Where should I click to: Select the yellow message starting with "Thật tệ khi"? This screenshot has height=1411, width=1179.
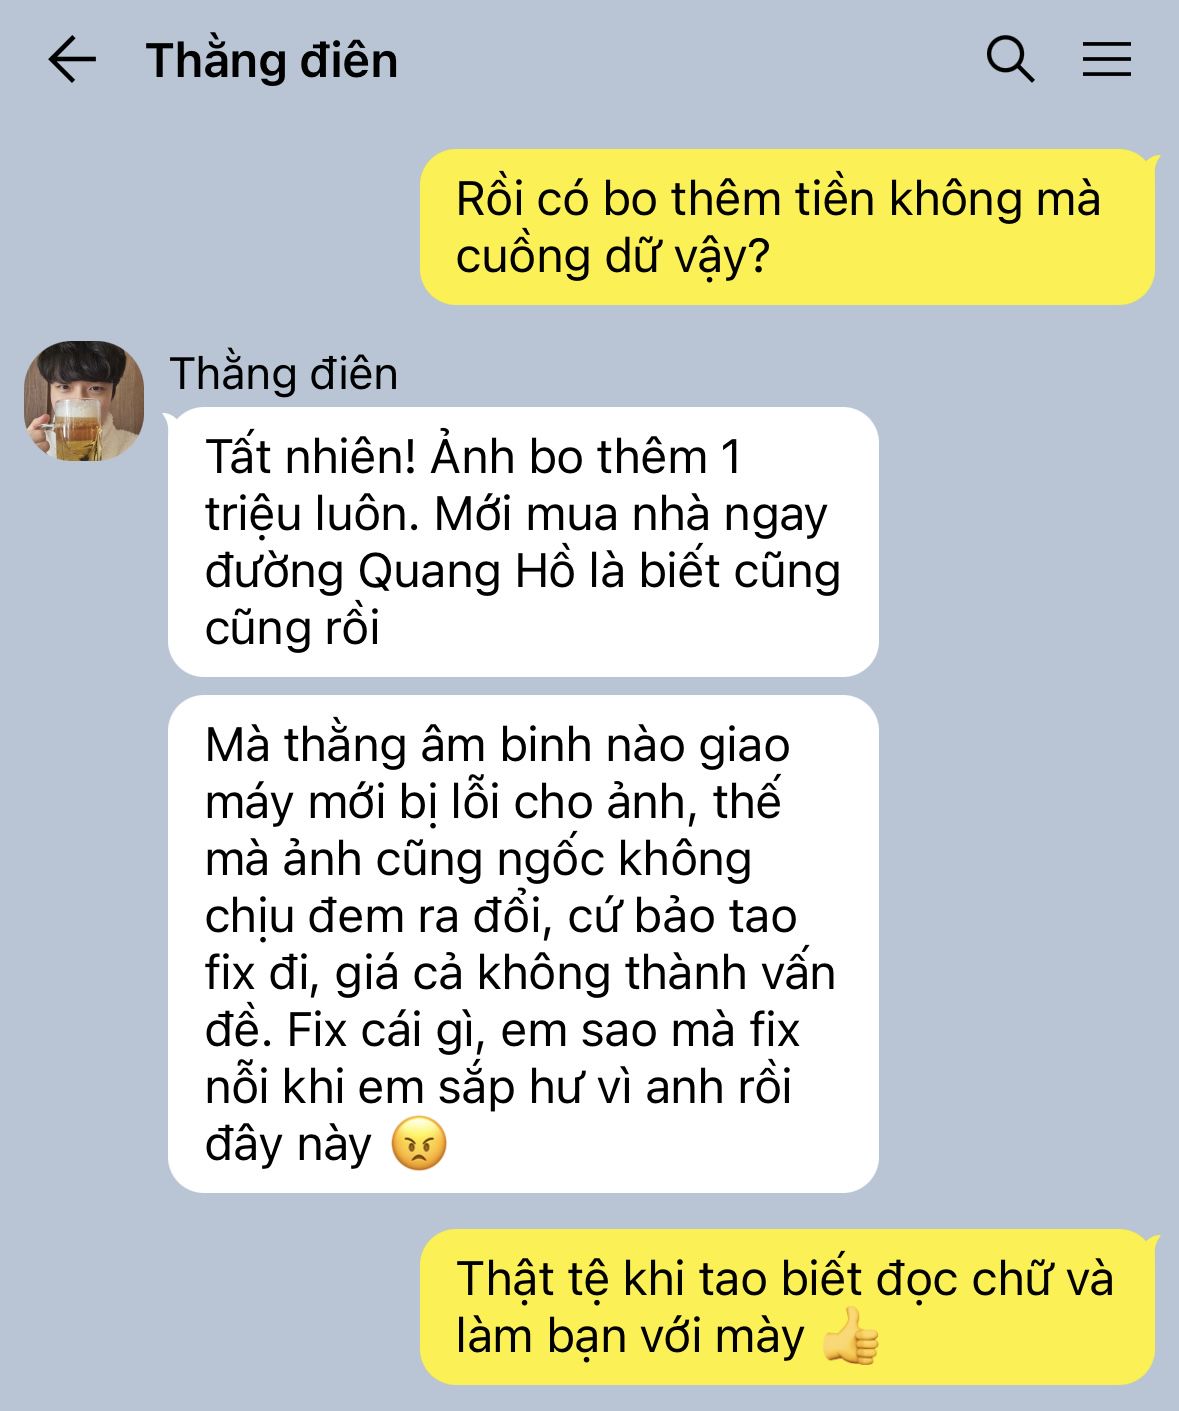[787, 1307]
